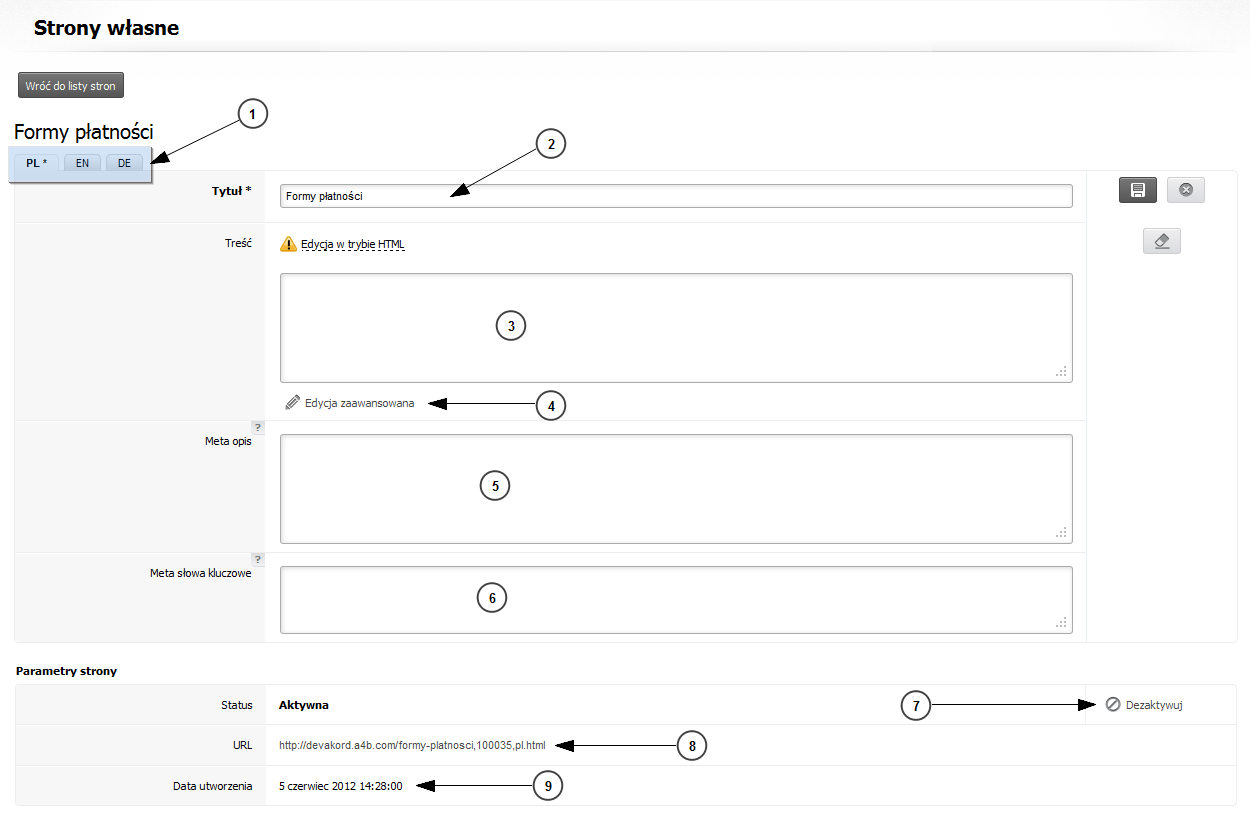
Task: Click the Edycja w trybie HTML link
Action: [352, 244]
